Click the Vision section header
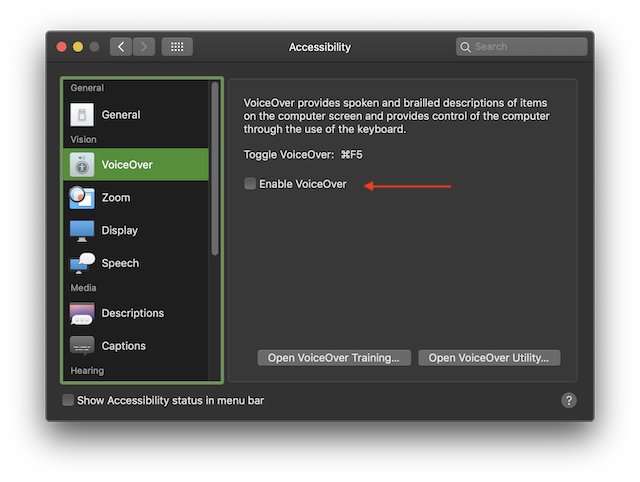This screenshot has width=640, height=482. coord(83,140)
